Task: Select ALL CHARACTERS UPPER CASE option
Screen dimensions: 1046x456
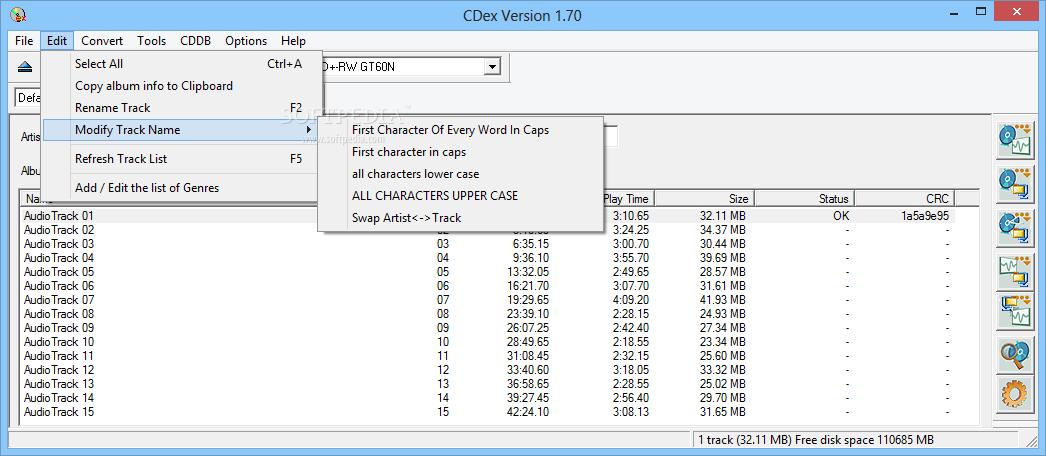Action: pyautogui.click(x=461, y=196)
